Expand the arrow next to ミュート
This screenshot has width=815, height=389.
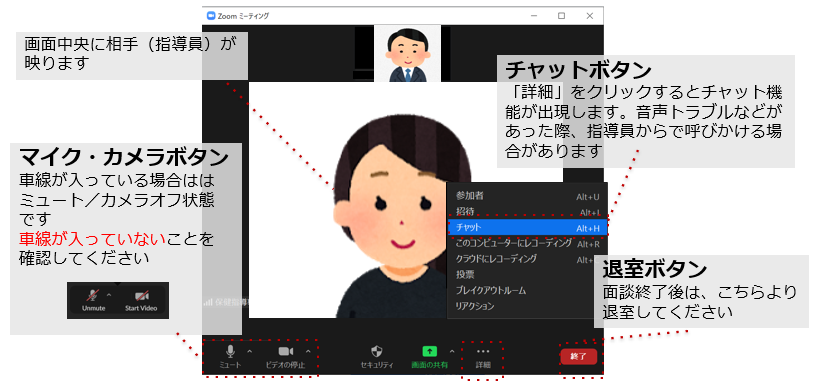[x=249, y=352]
